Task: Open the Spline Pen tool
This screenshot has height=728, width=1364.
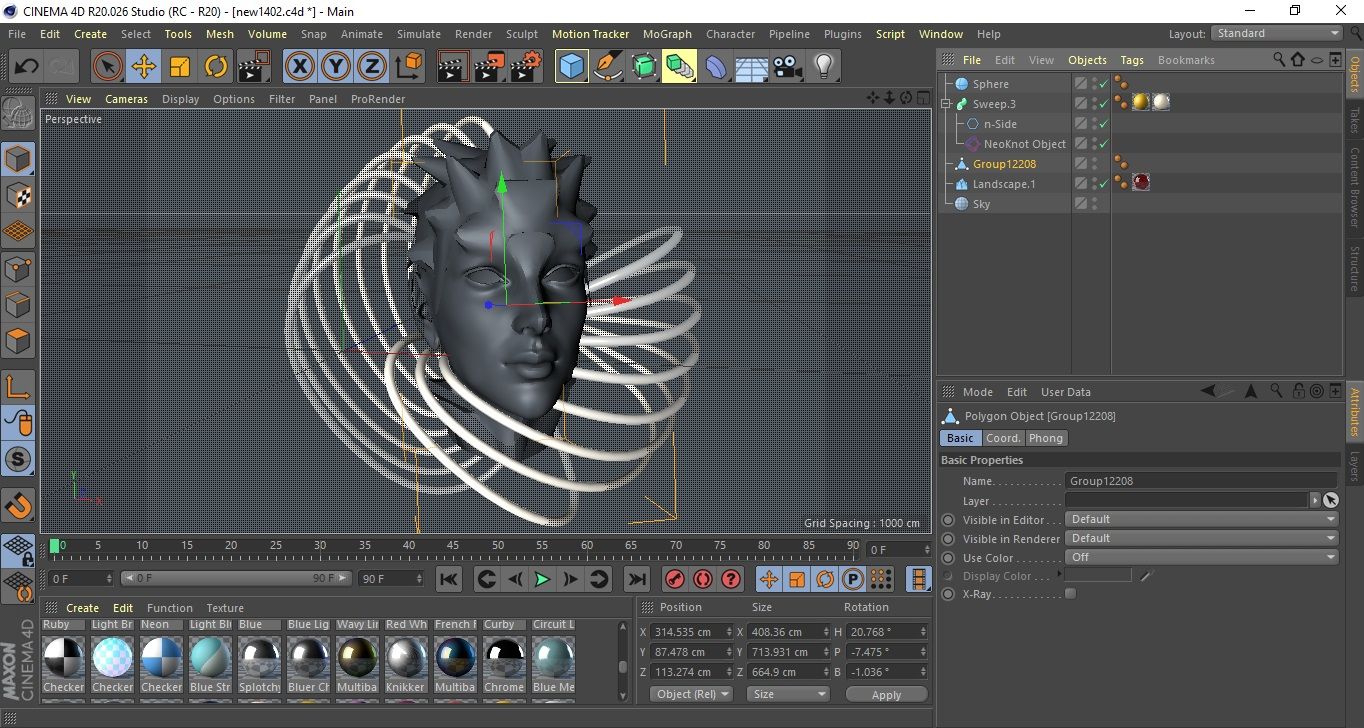Action: (607, 67)
